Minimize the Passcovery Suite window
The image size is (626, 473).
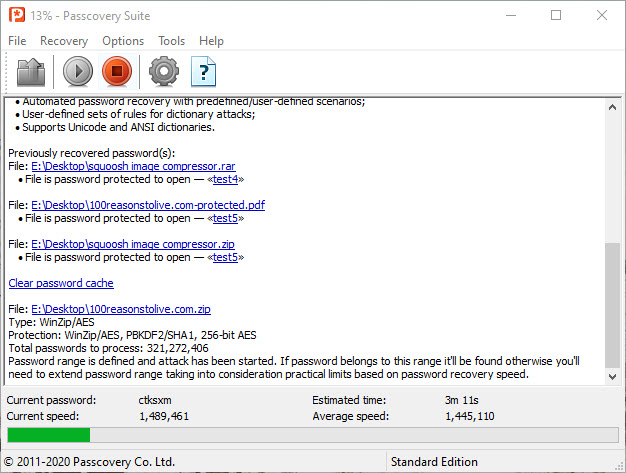tap(511, 16)
